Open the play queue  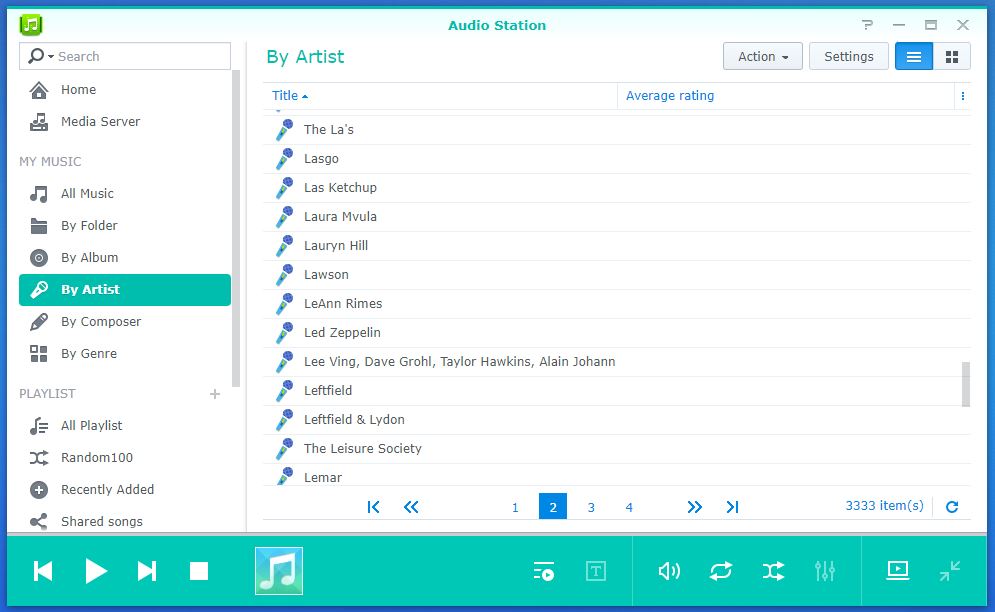[544, 571]
